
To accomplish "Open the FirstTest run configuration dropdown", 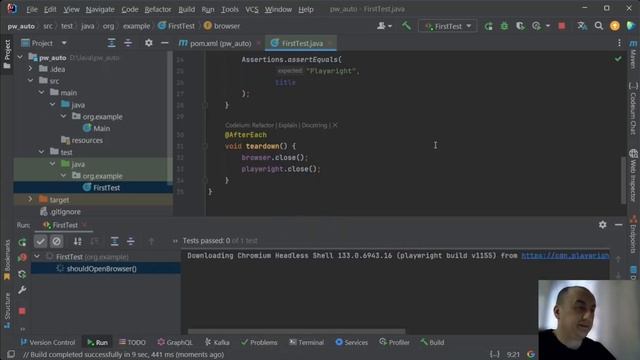I will [x=448, y=26].
